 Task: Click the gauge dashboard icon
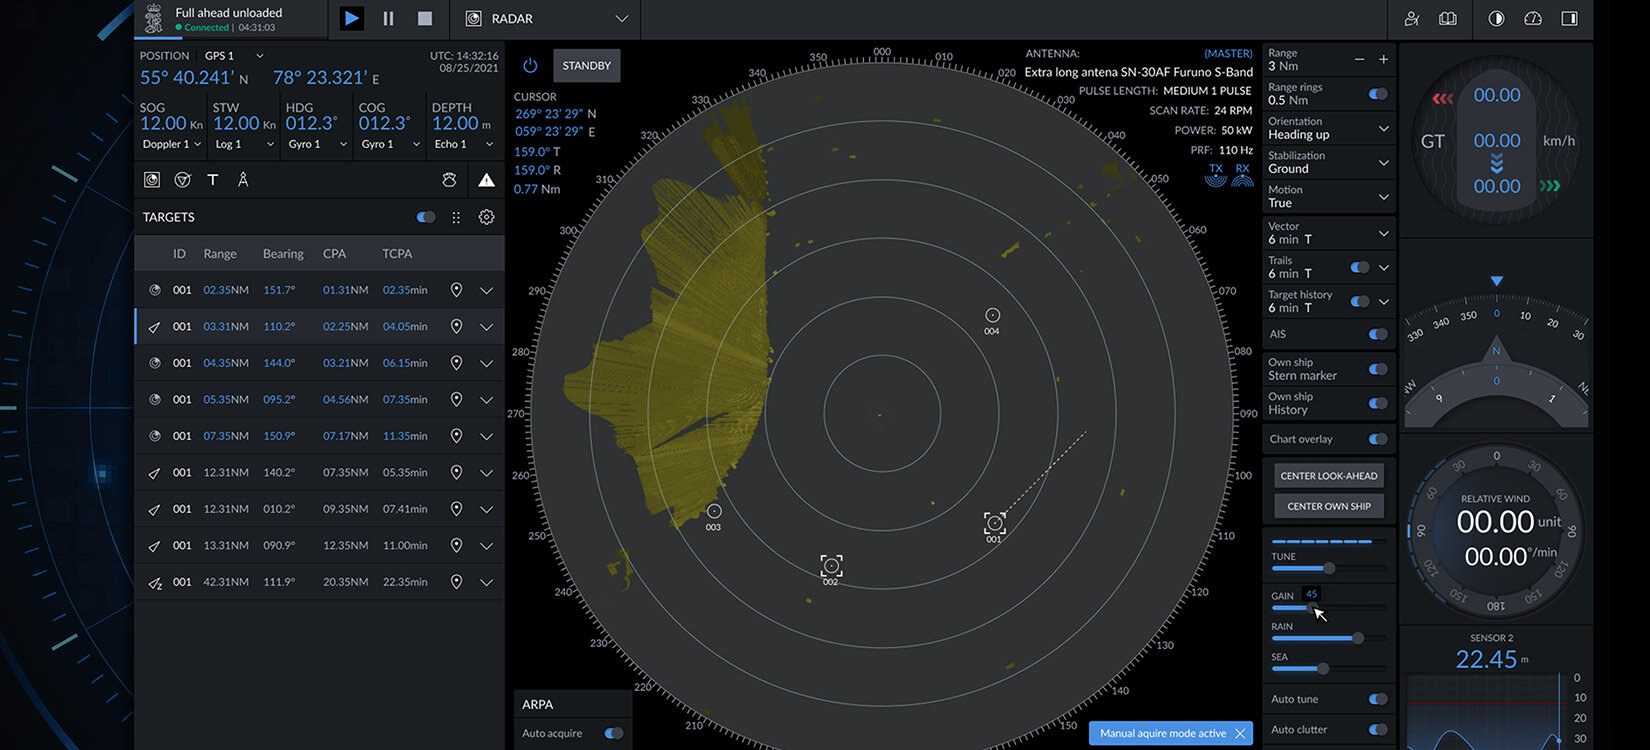(x=1532, y=19)
